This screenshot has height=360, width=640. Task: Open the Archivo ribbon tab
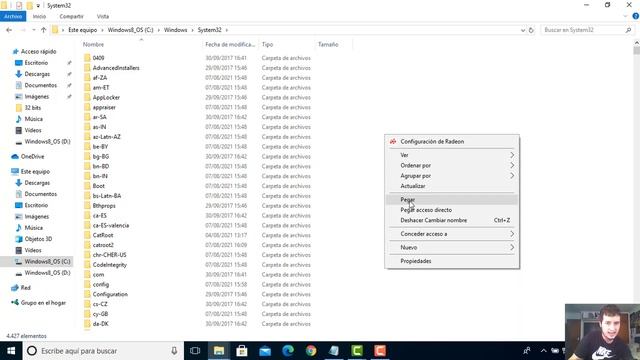click(13, 16)
